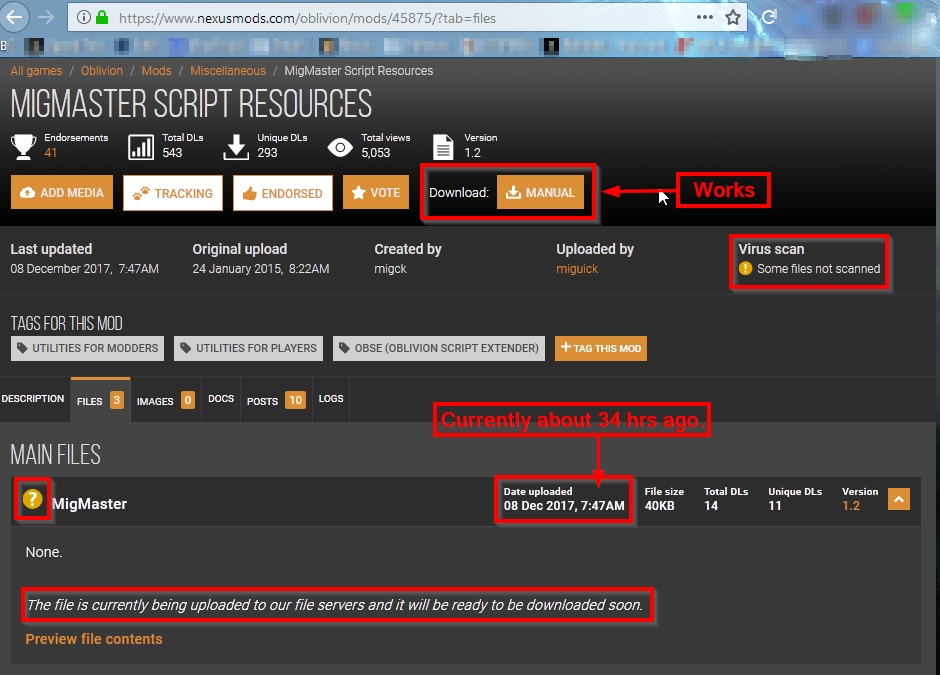Click the virus scan warning exclamation icon
The width and height of the screenshot is (940, 675).
[x=745, y=268]
